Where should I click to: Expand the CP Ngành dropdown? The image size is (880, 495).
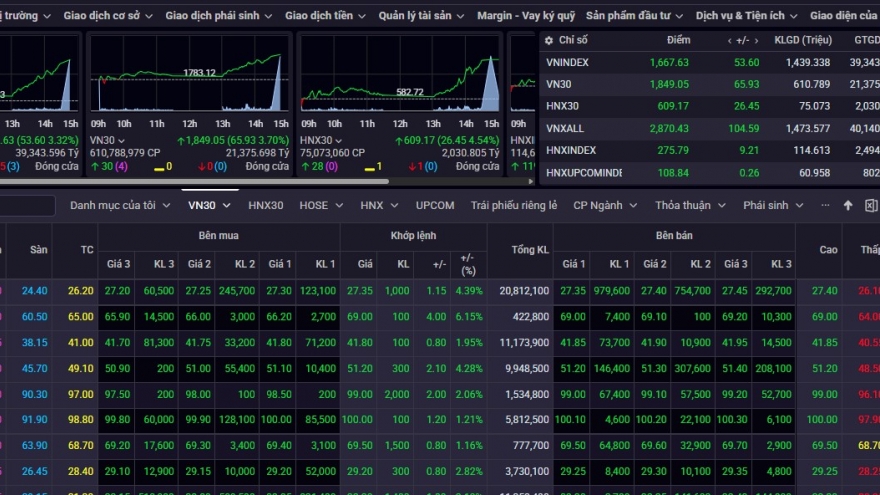[604, 205]
